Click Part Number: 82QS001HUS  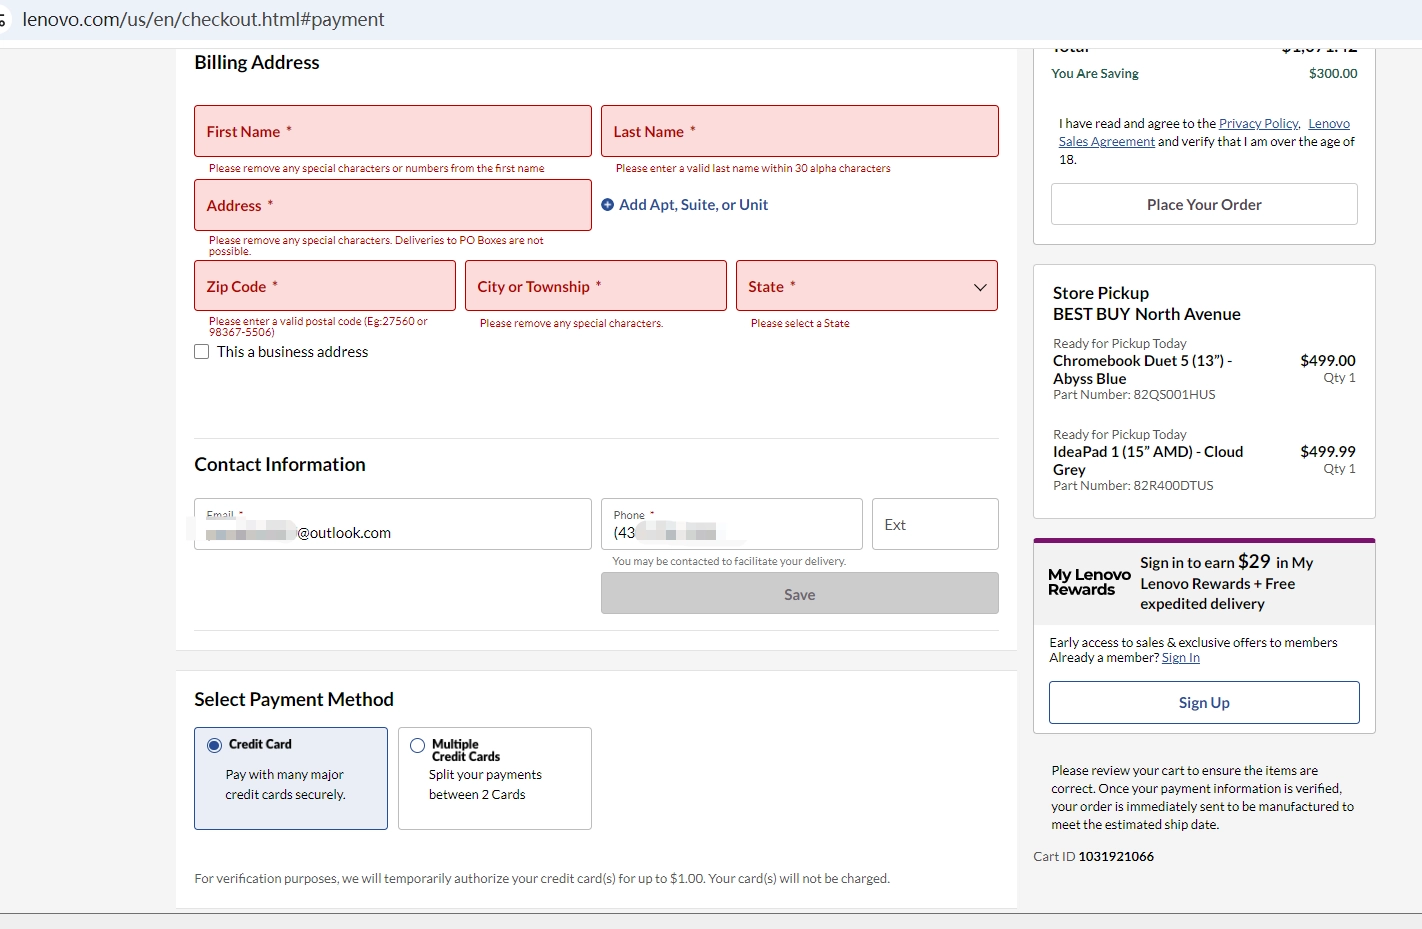1134,395
